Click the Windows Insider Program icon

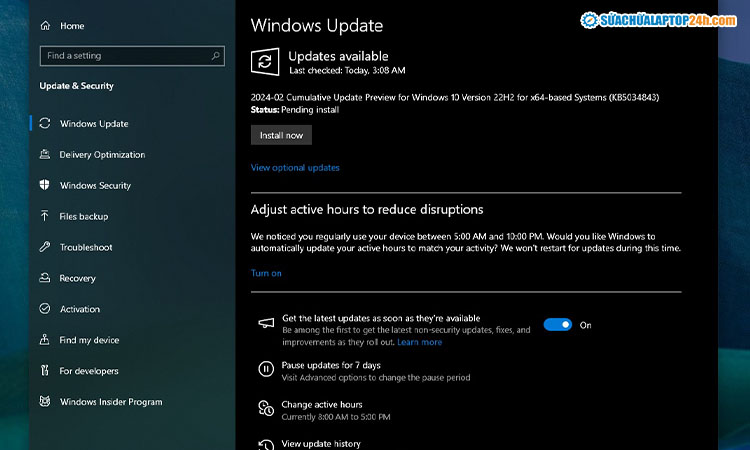coord(45,402)
